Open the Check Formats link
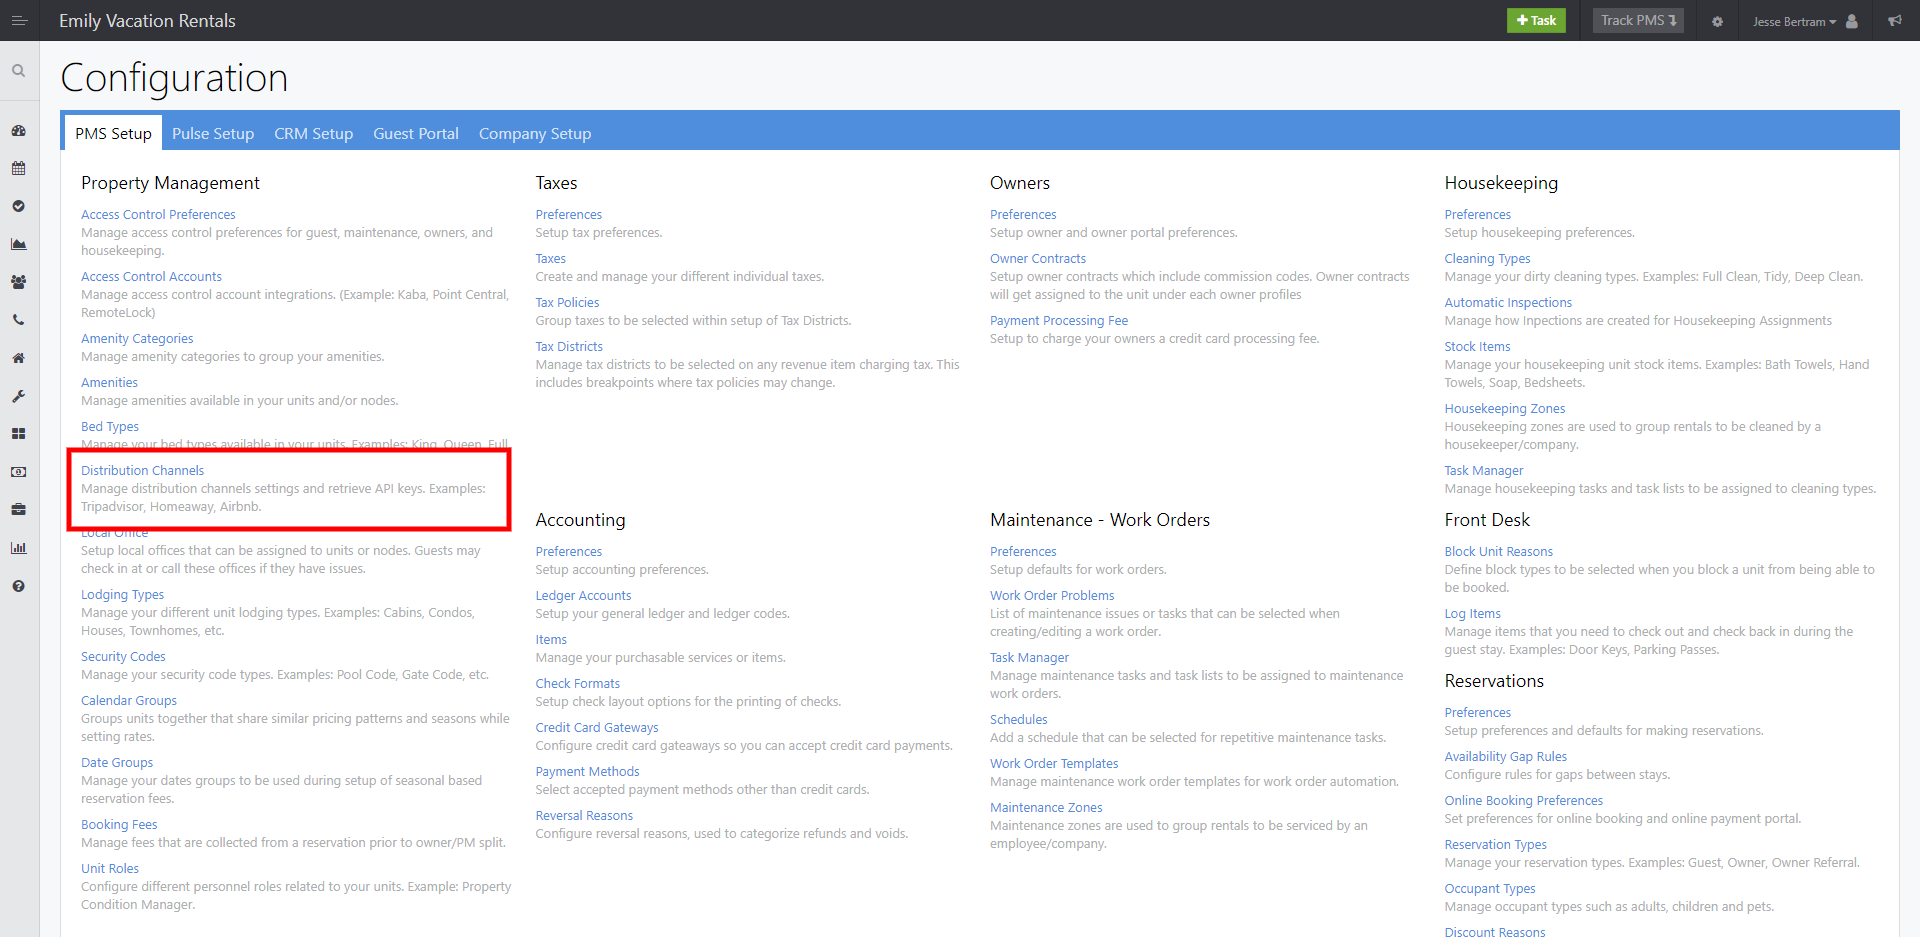Viewport: 1920px width, 937px height. [x=577, y=683]
